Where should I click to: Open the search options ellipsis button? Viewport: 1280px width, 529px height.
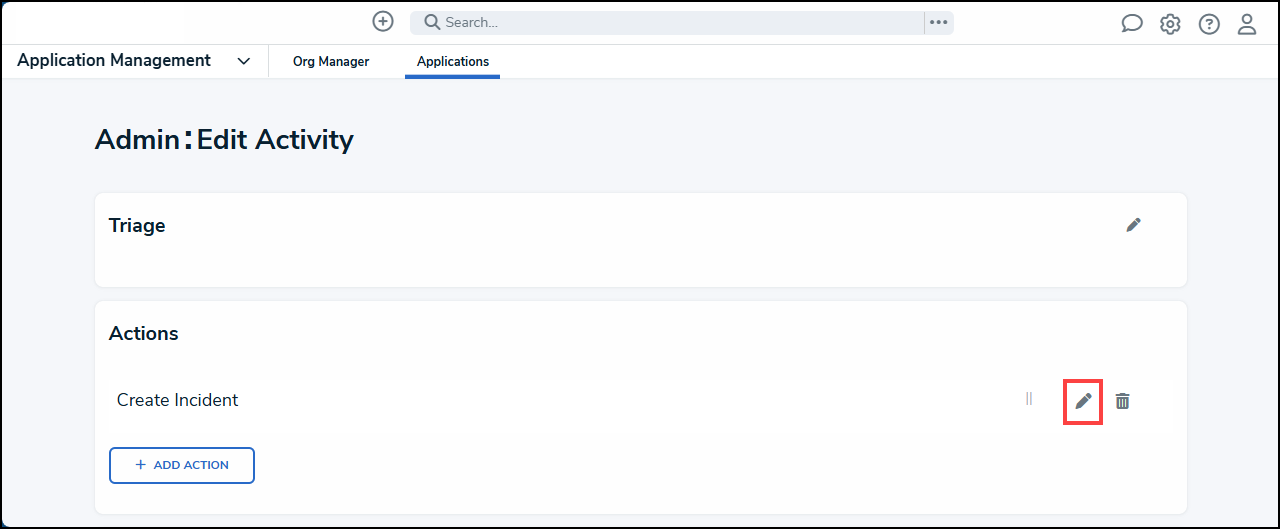[938, 22]
